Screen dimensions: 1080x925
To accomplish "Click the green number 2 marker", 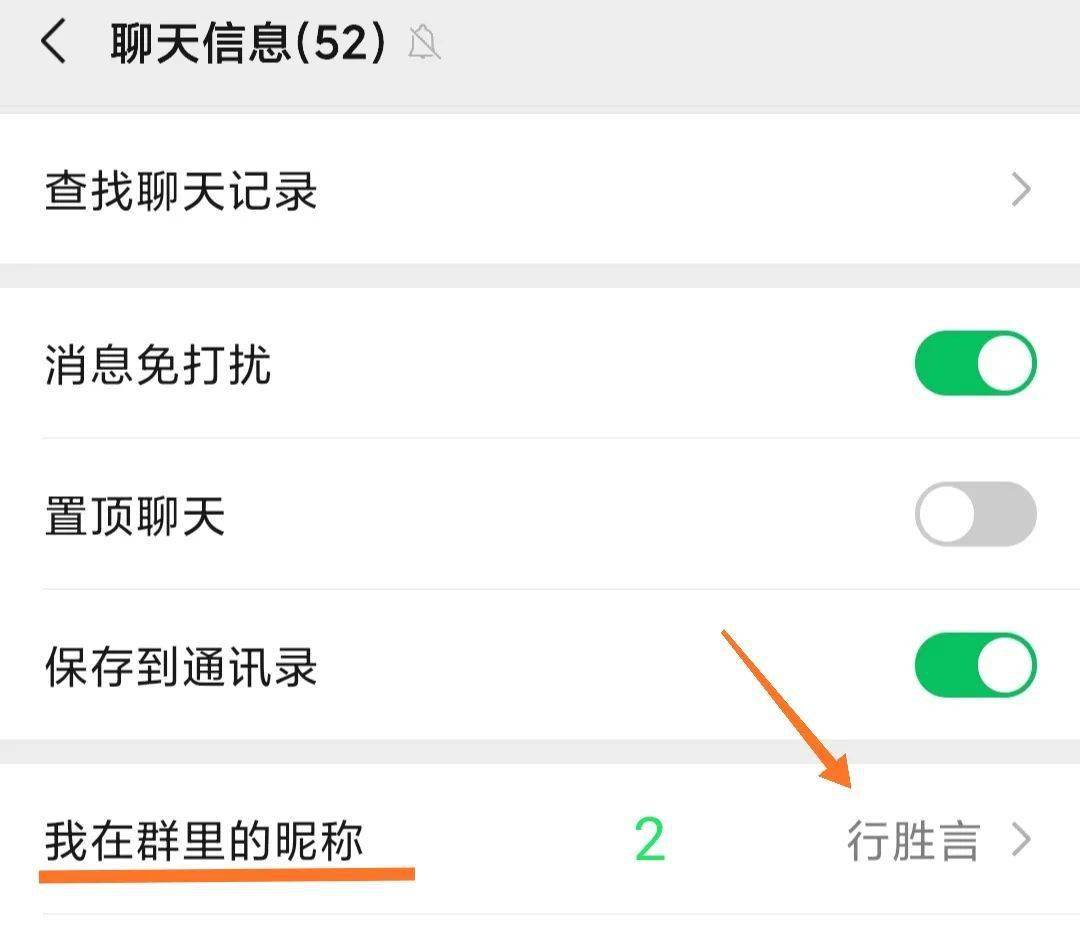I will click(x=649, y=840).
